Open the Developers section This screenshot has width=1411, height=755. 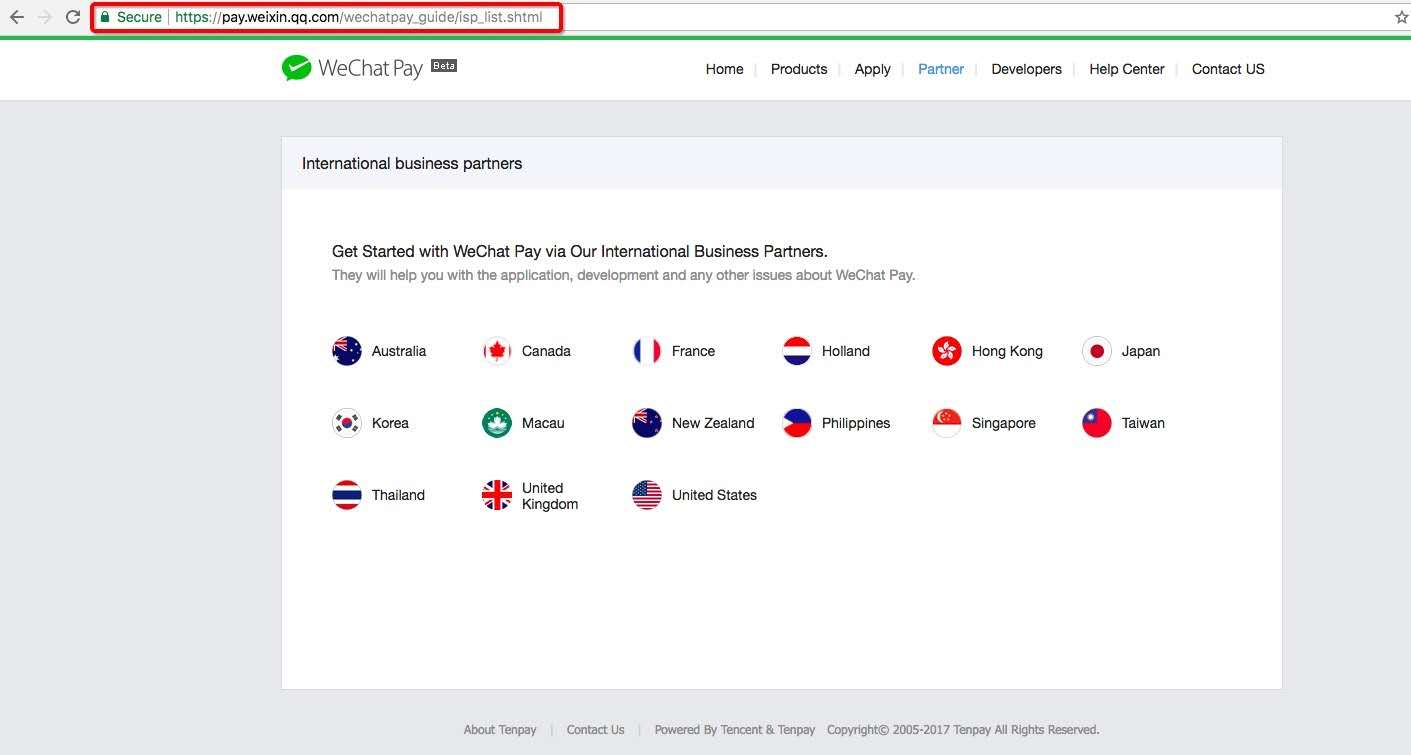[1027, 69]
